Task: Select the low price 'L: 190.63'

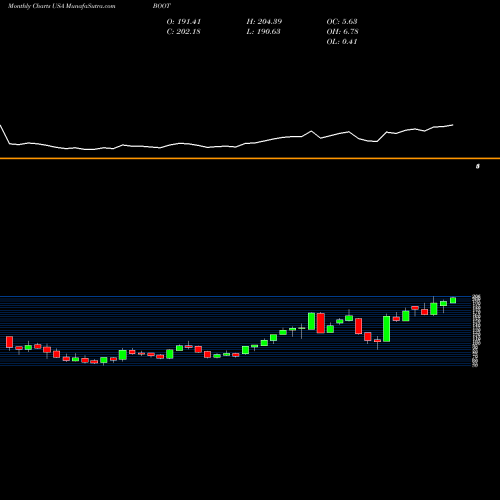Action: click(x=263, y=32)
